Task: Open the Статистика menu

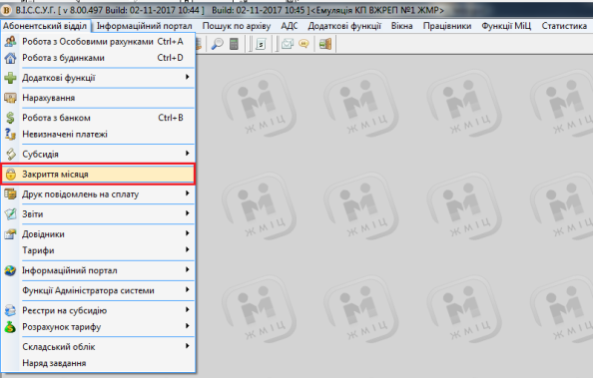Action: pyautogui.click(x=564, y=26)
